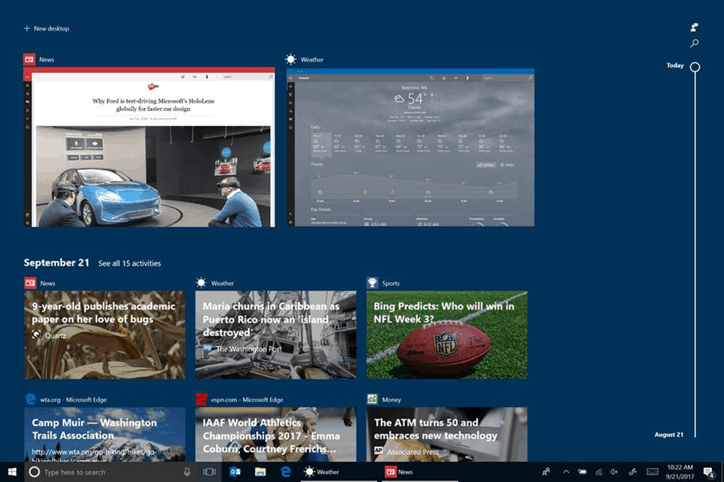Click the muted volume icon in the tray
This screenshot has width=724, height=482.
click(614, 472)
